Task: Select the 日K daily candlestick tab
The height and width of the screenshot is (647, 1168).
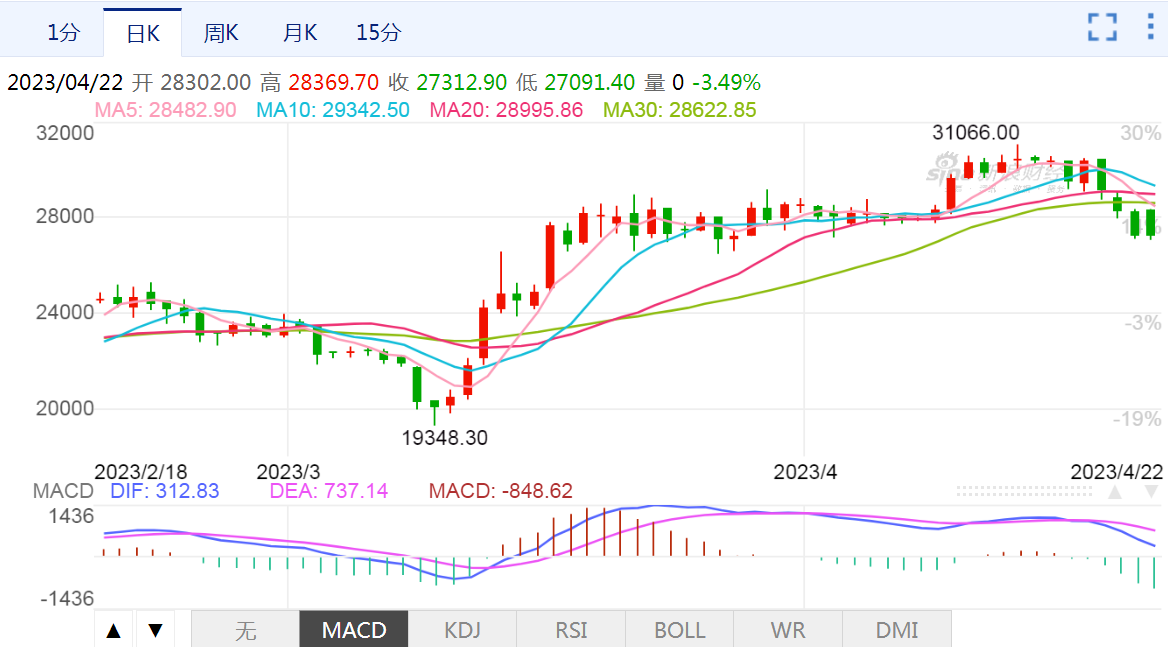Action: (142, 33)
